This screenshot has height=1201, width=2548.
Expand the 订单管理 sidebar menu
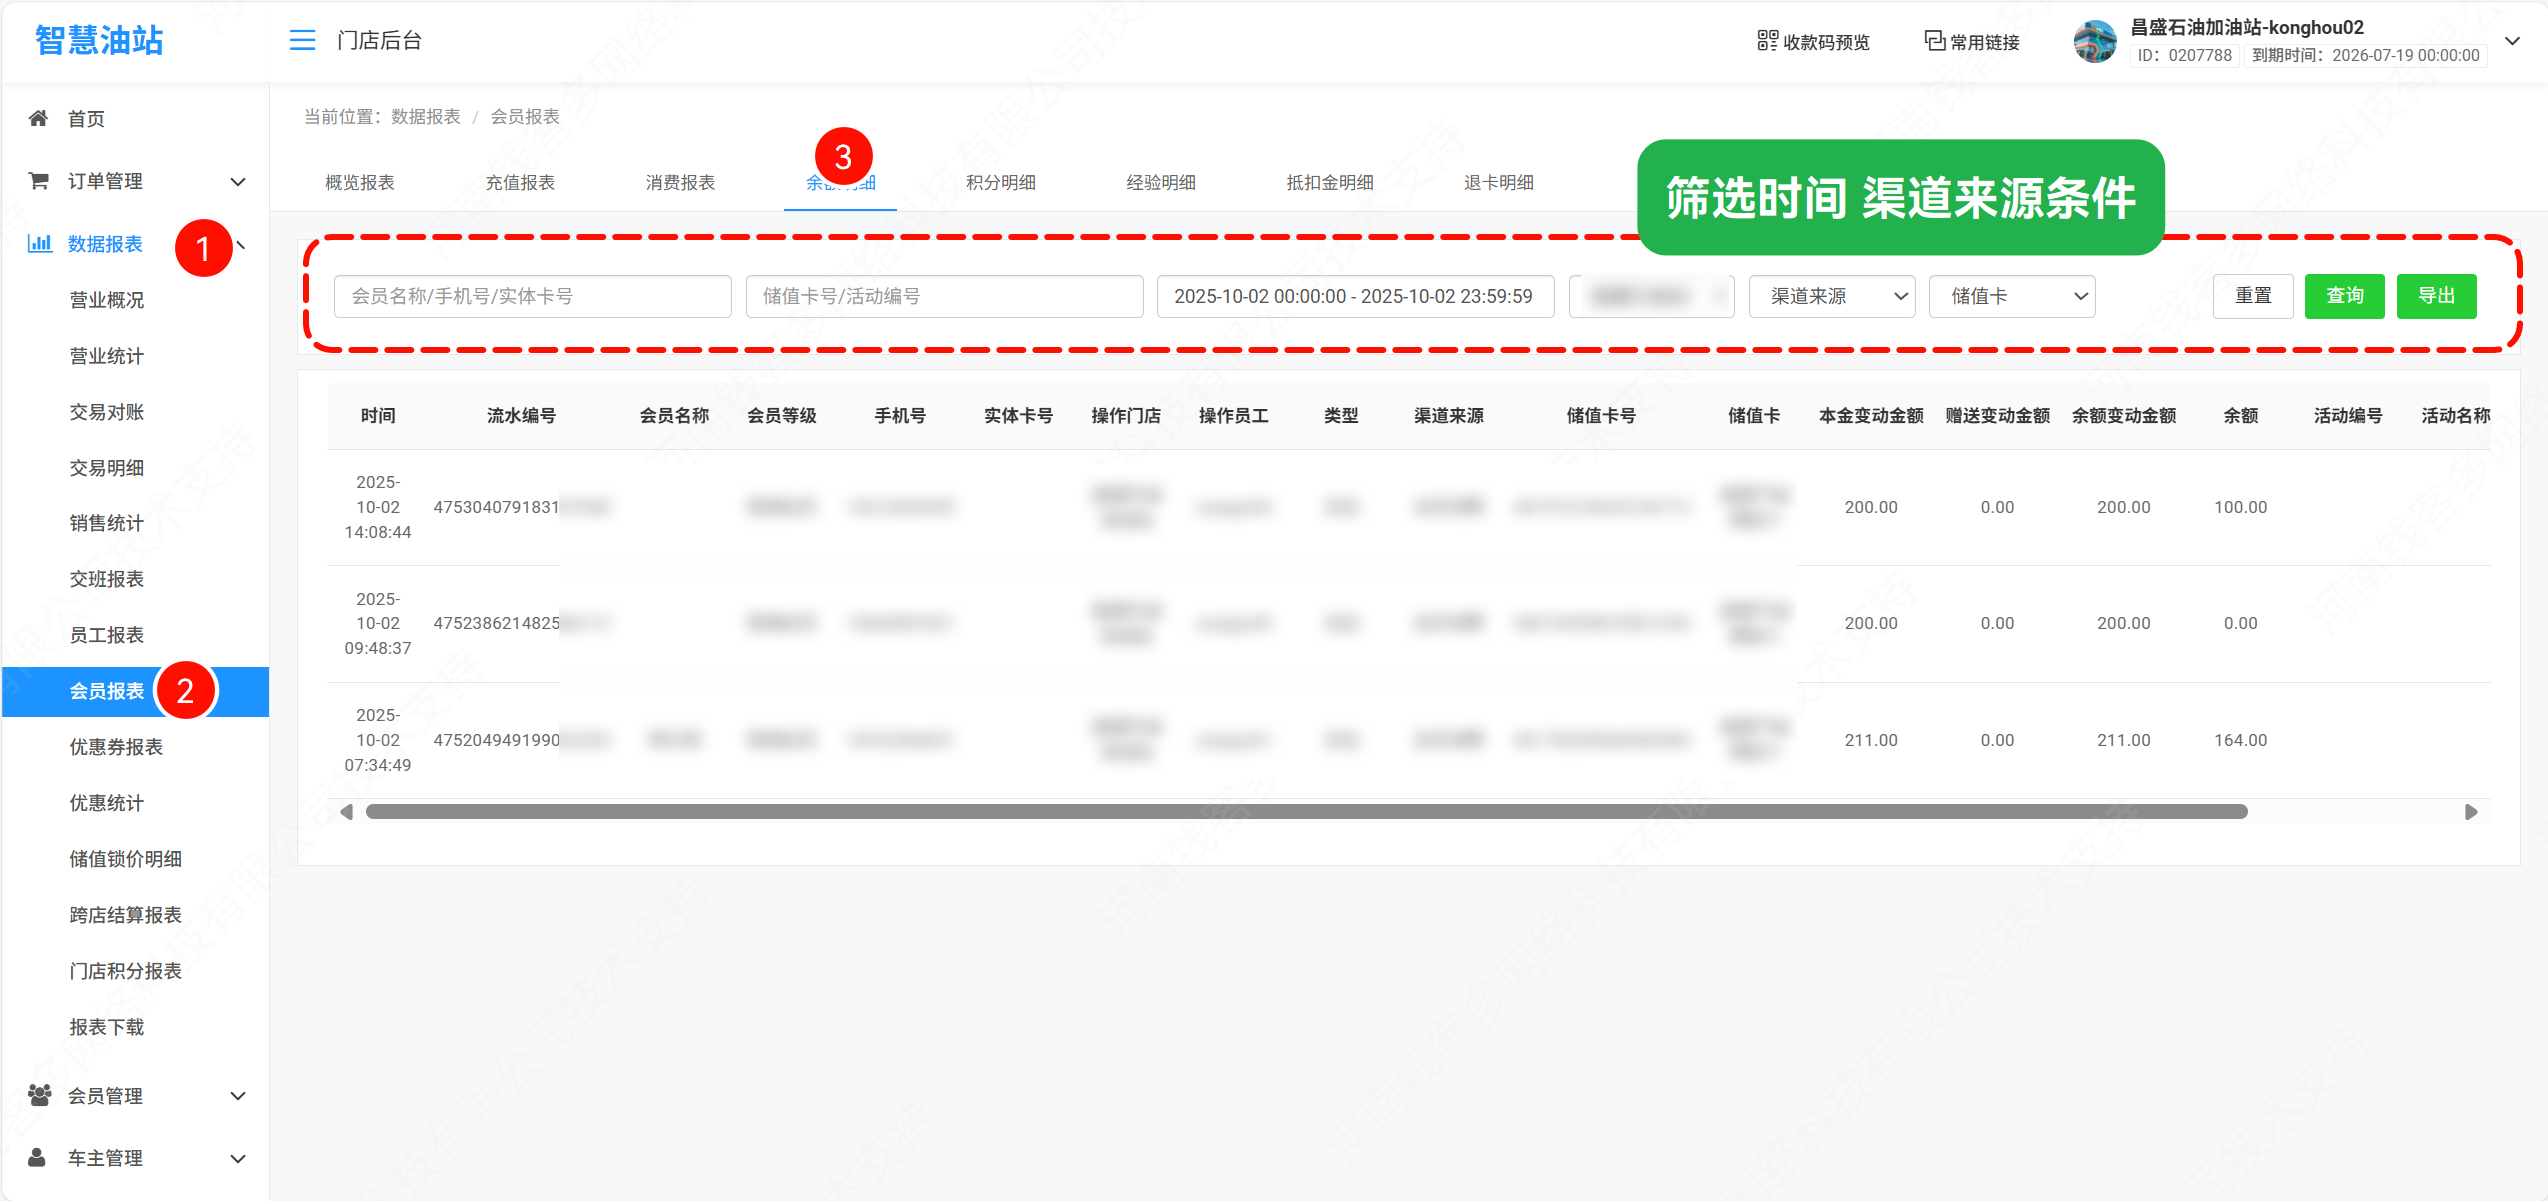point(238,181)
